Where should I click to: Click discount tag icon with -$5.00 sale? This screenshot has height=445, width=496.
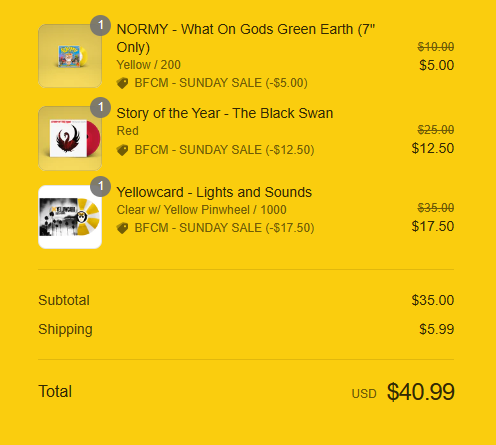tap(122, 83)
